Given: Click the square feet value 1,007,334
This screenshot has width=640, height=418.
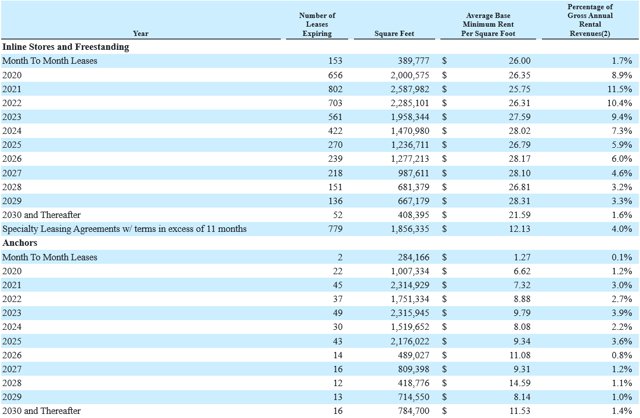Looking at the screenshot, I should pyautogui.click(x=410, y=271).
